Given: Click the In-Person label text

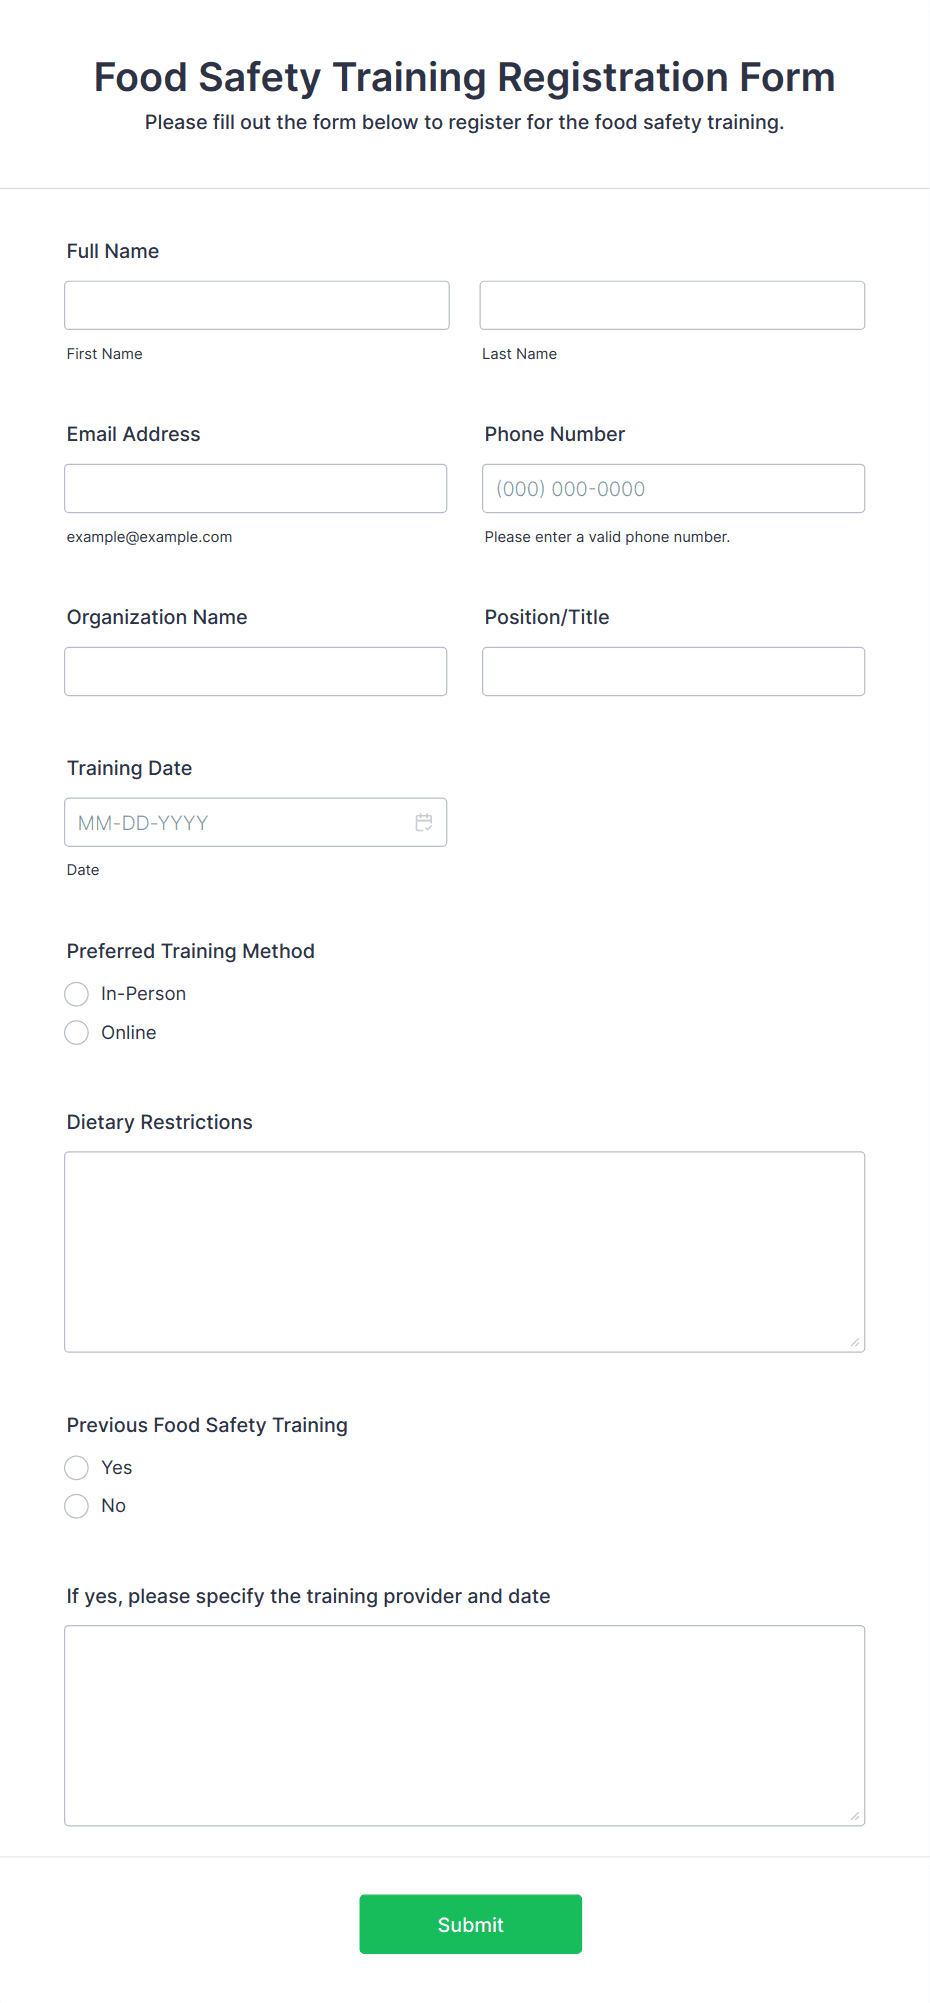Looking at the screenshot, I should point(143,994).
